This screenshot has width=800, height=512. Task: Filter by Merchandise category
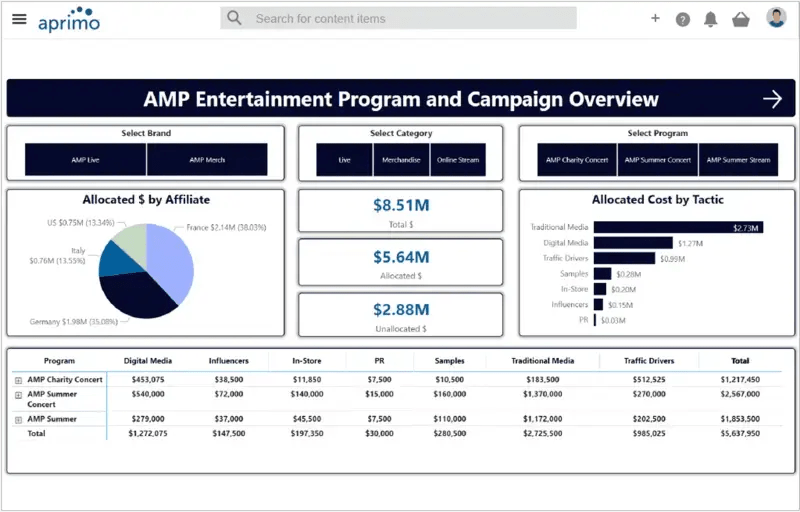401,160
